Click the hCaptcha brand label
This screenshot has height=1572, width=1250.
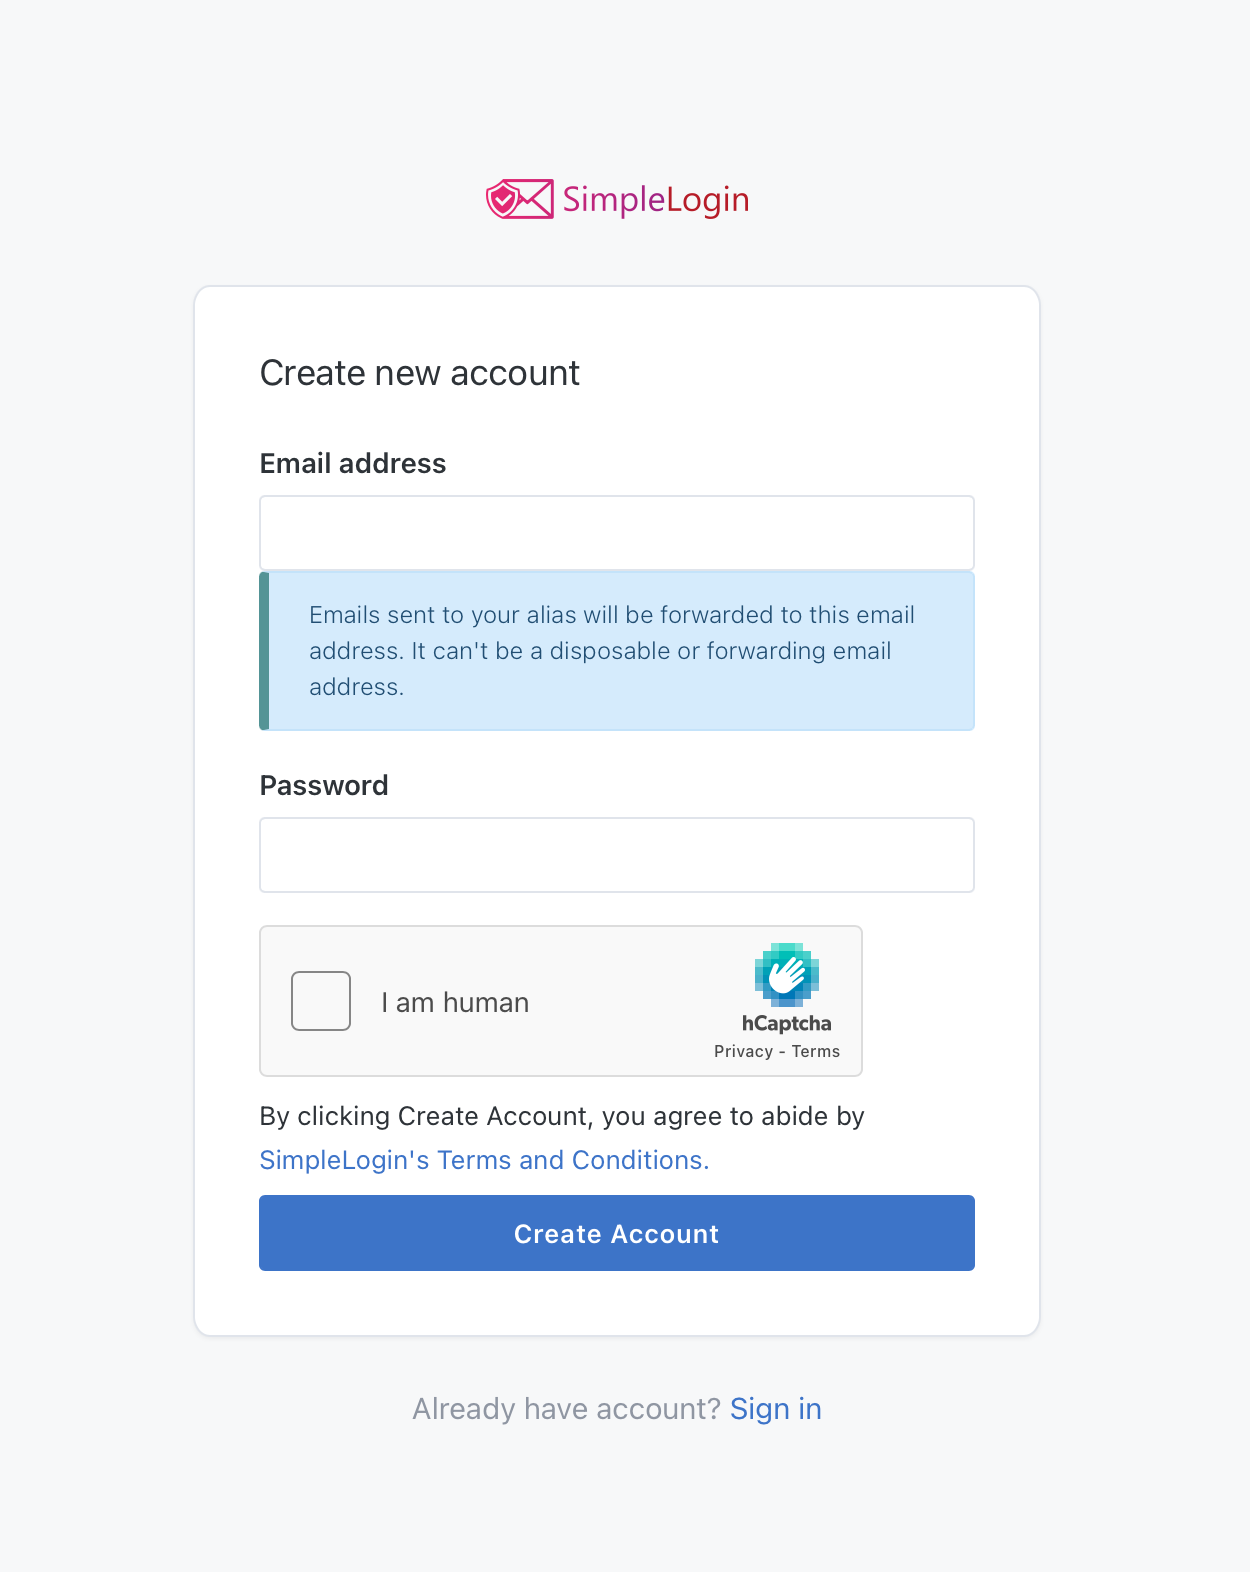coord(787,1023)
